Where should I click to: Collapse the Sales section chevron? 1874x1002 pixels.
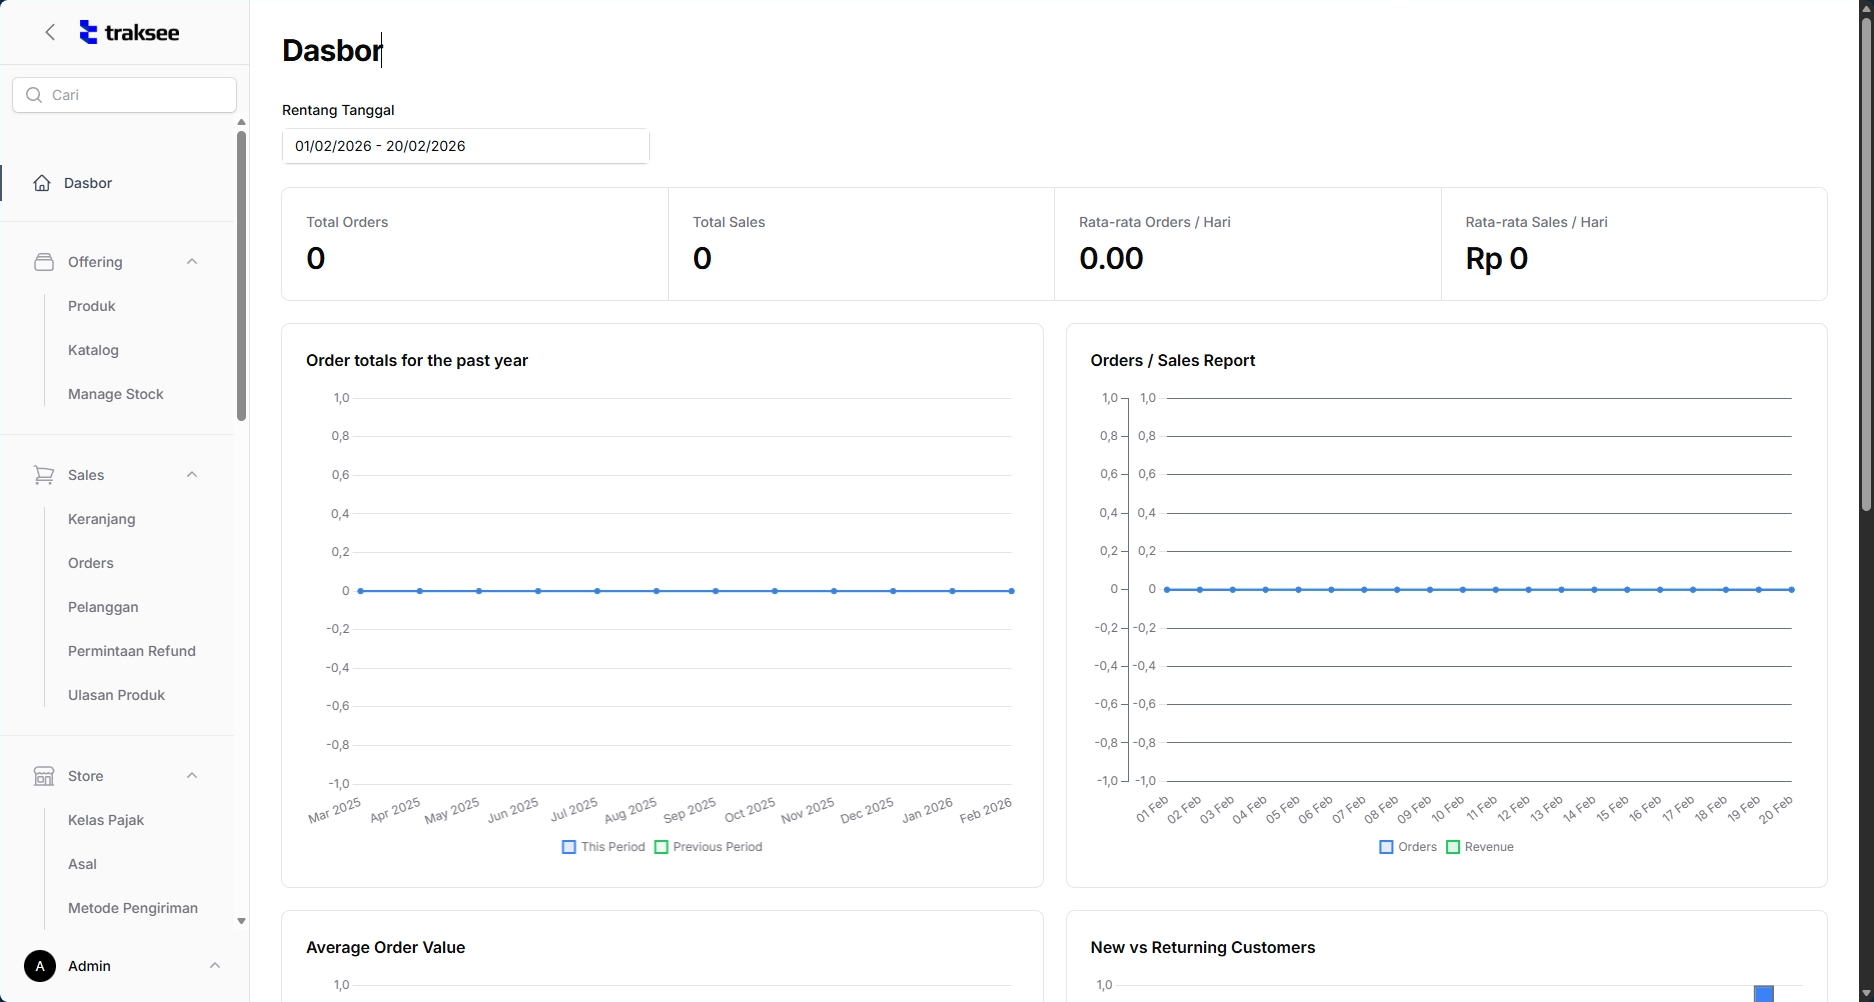(x=192, y=475)
